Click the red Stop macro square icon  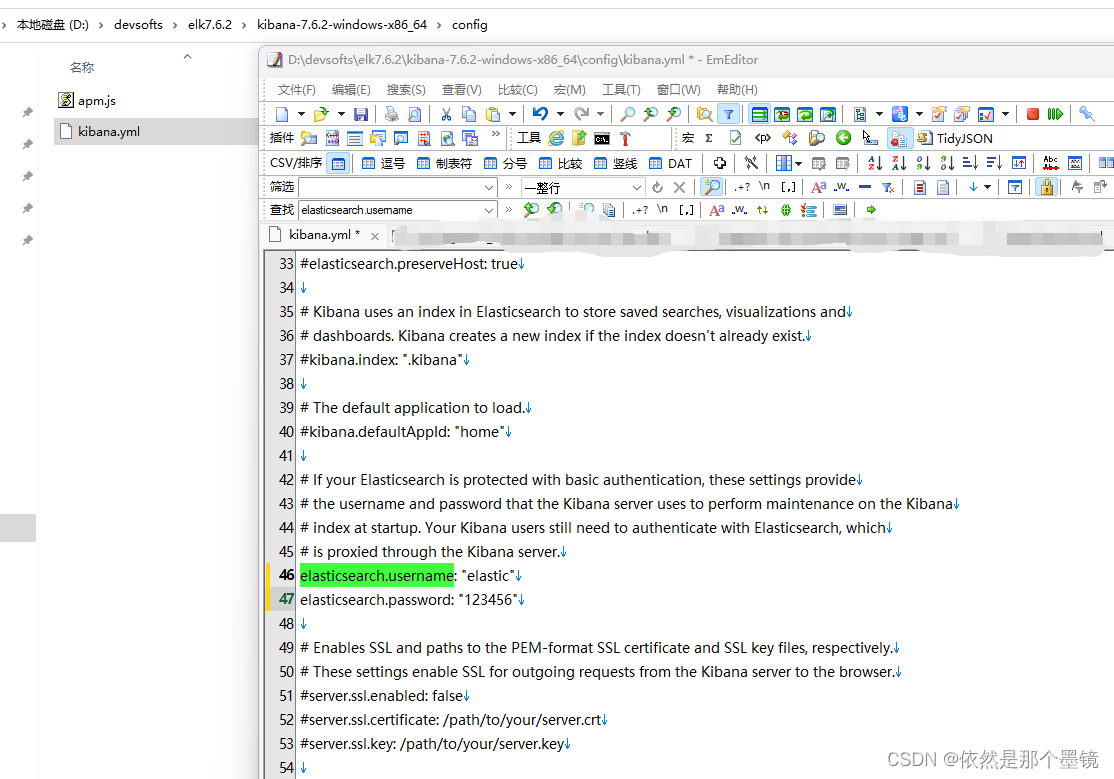pyautogui.click(x=1033, y=114)
